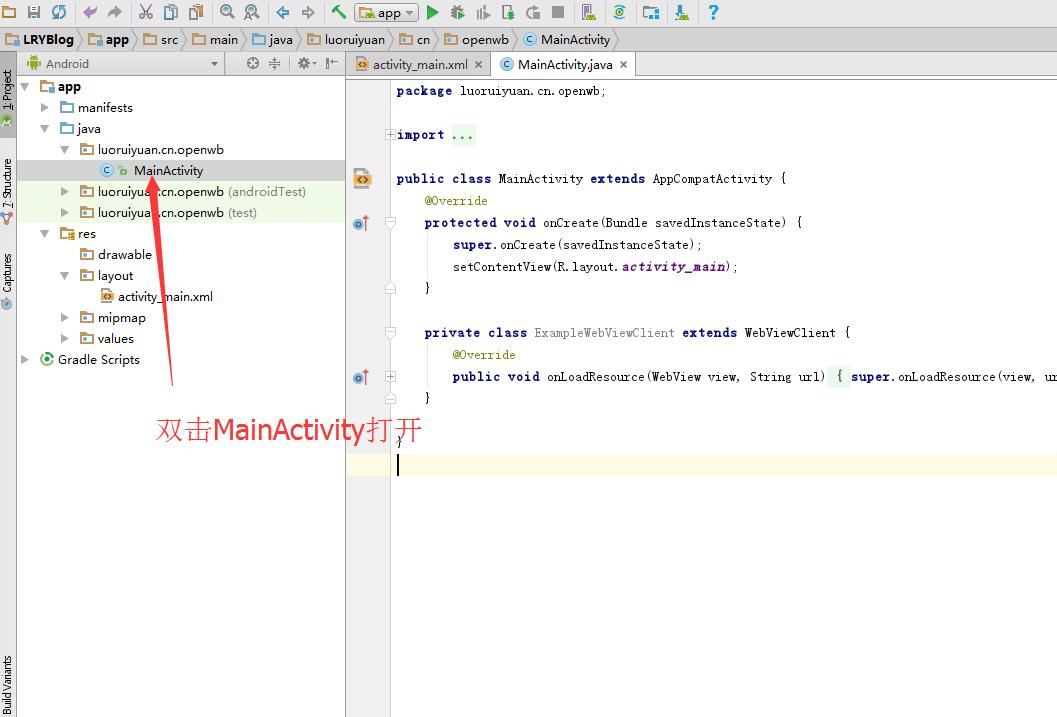This screenshot has width=1057, height=717.
Task: Expand the androidTest package
Action: coord(65,191)
